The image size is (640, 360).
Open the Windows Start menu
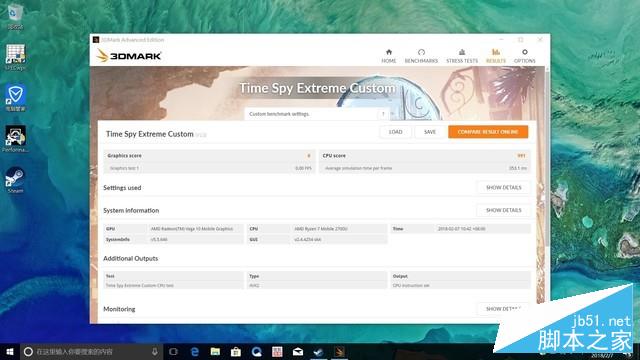10,351
